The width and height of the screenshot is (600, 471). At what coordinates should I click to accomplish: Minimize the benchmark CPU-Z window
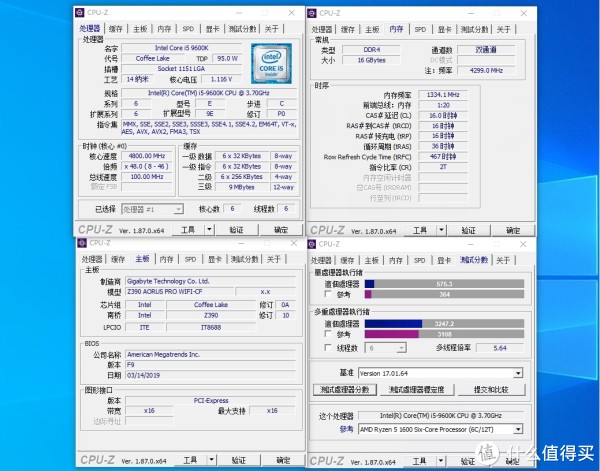tap(471, 244)
